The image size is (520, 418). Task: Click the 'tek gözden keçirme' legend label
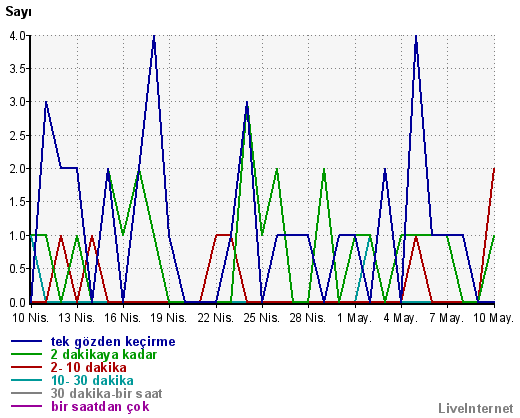point(113,342)
